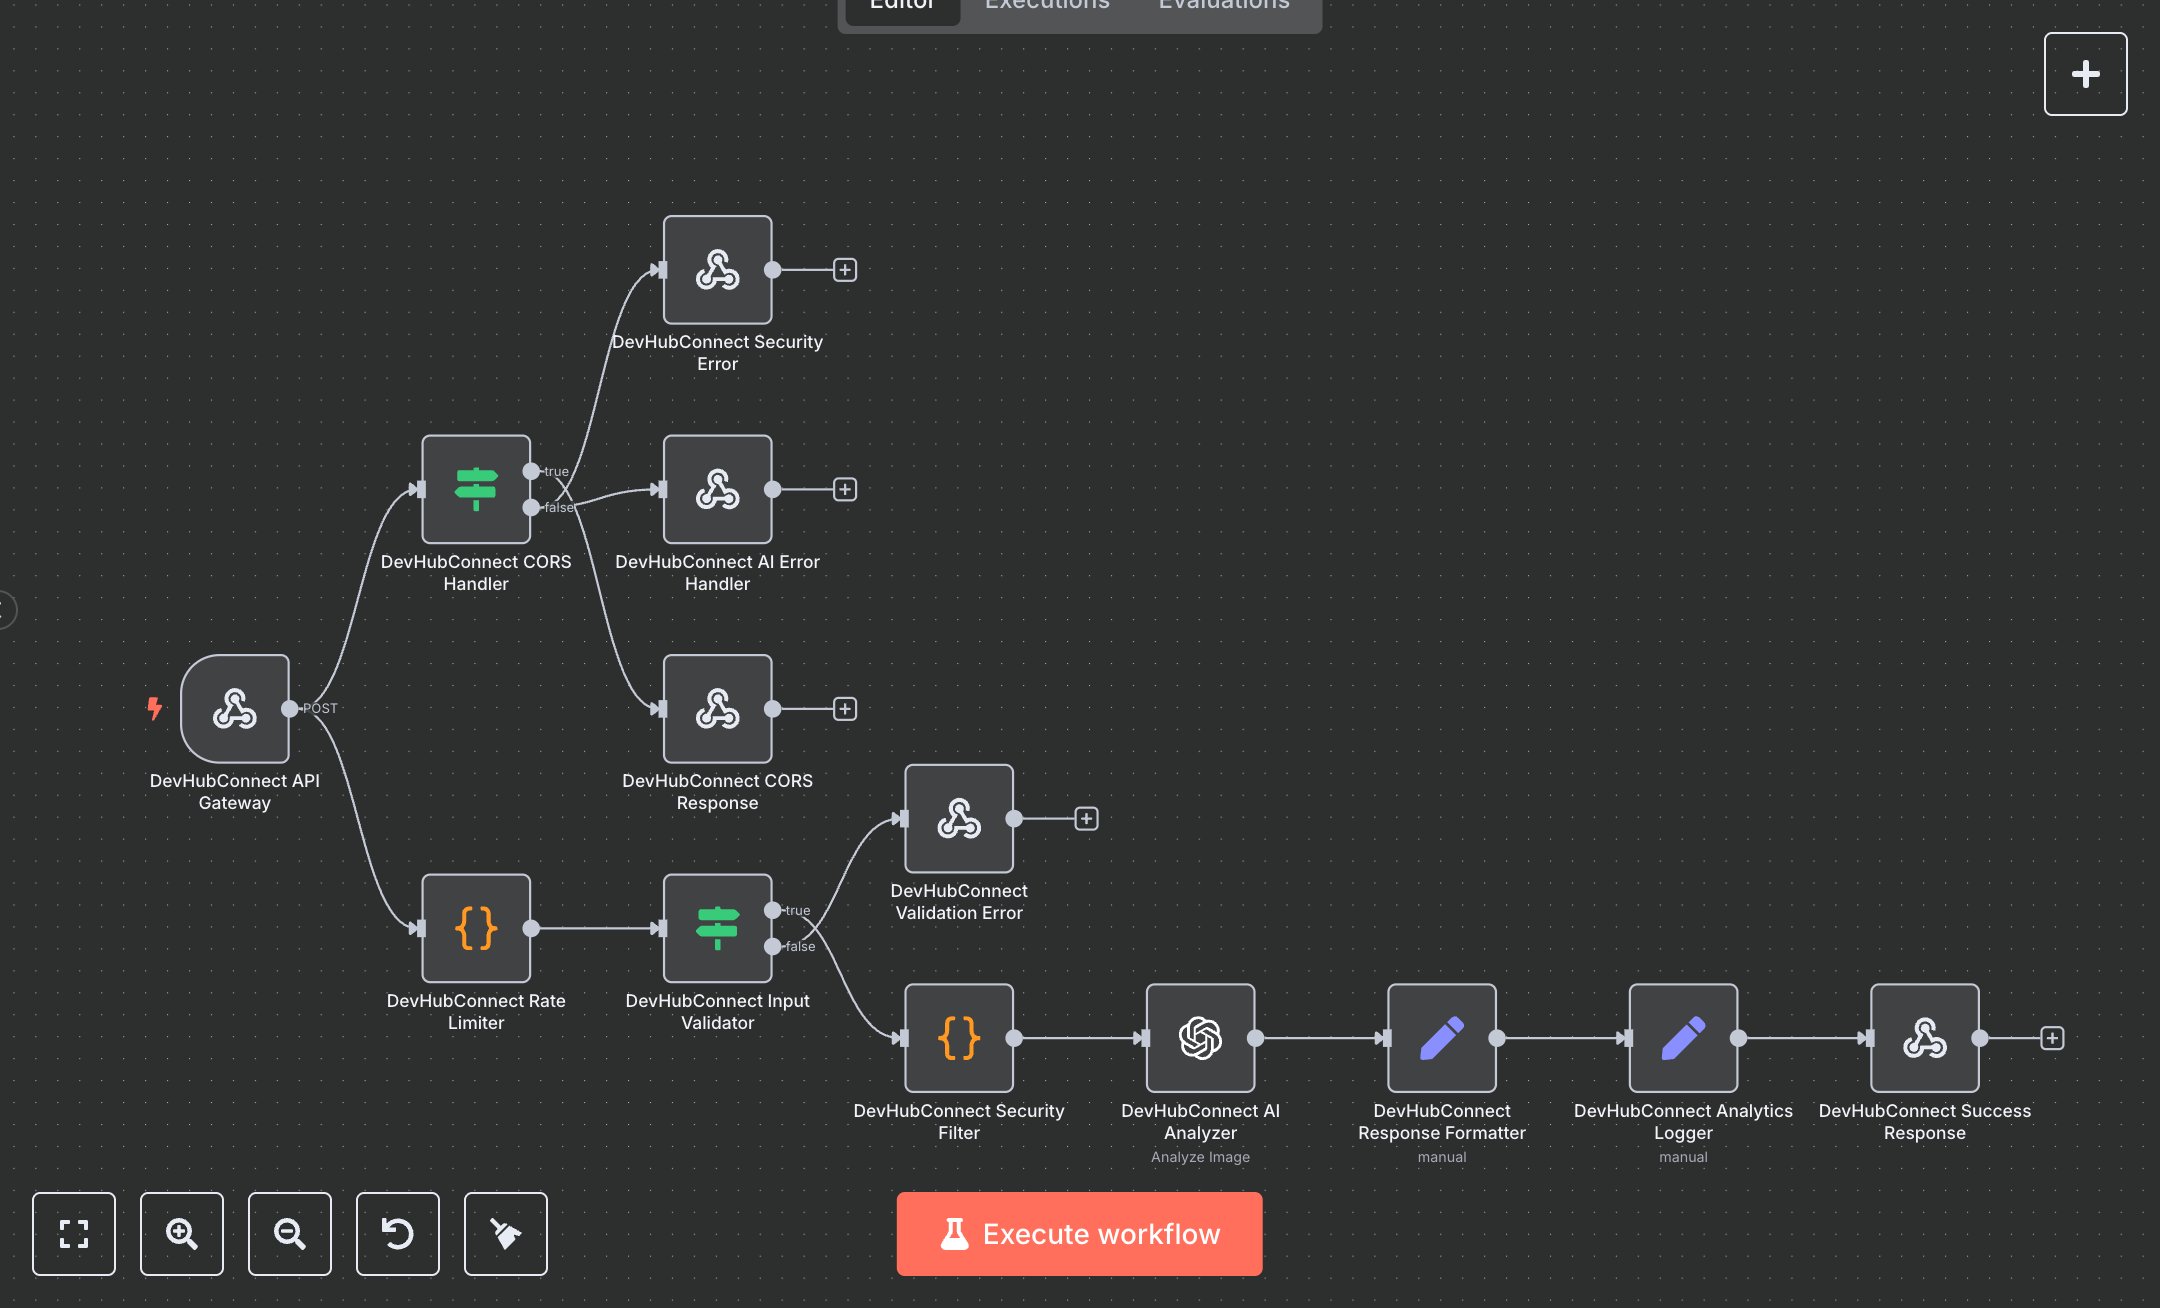Open the DevHubConnect Analytics Logger node
Viewport: 2160px width, 1308px height.
(x=1683, y=1037)
